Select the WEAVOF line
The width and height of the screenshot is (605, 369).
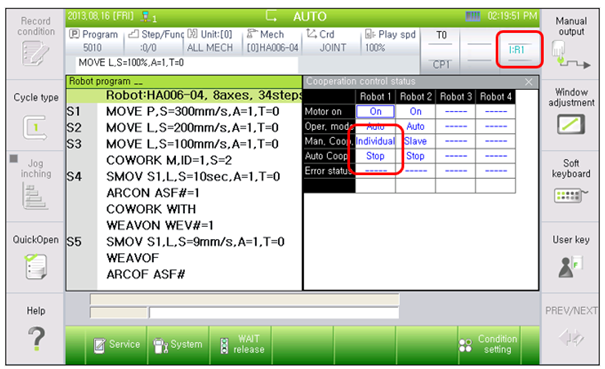tap(184, 258)
